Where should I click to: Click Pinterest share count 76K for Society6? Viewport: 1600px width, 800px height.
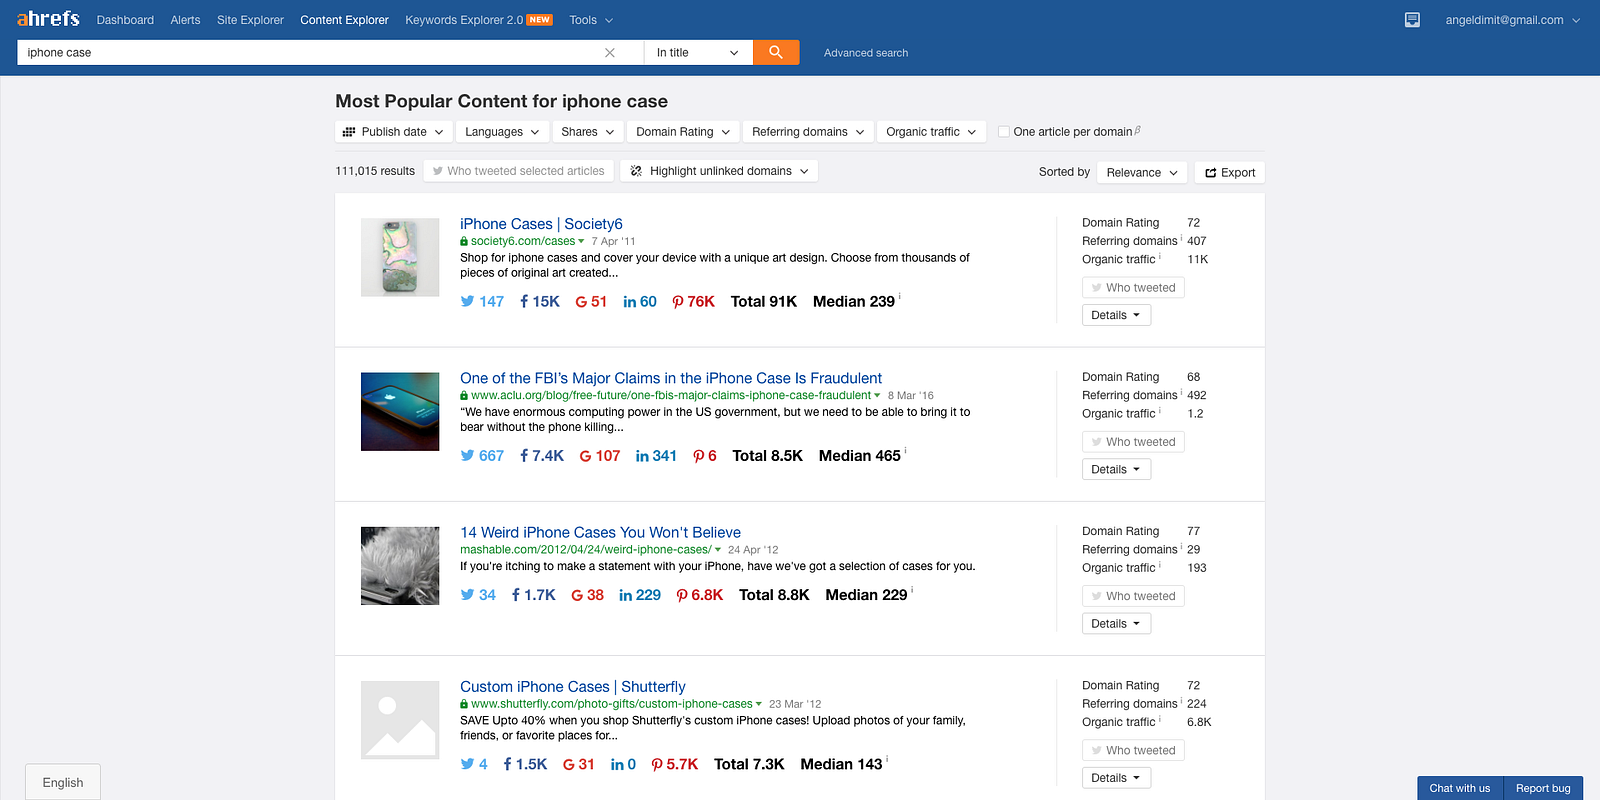click(694, 301)
